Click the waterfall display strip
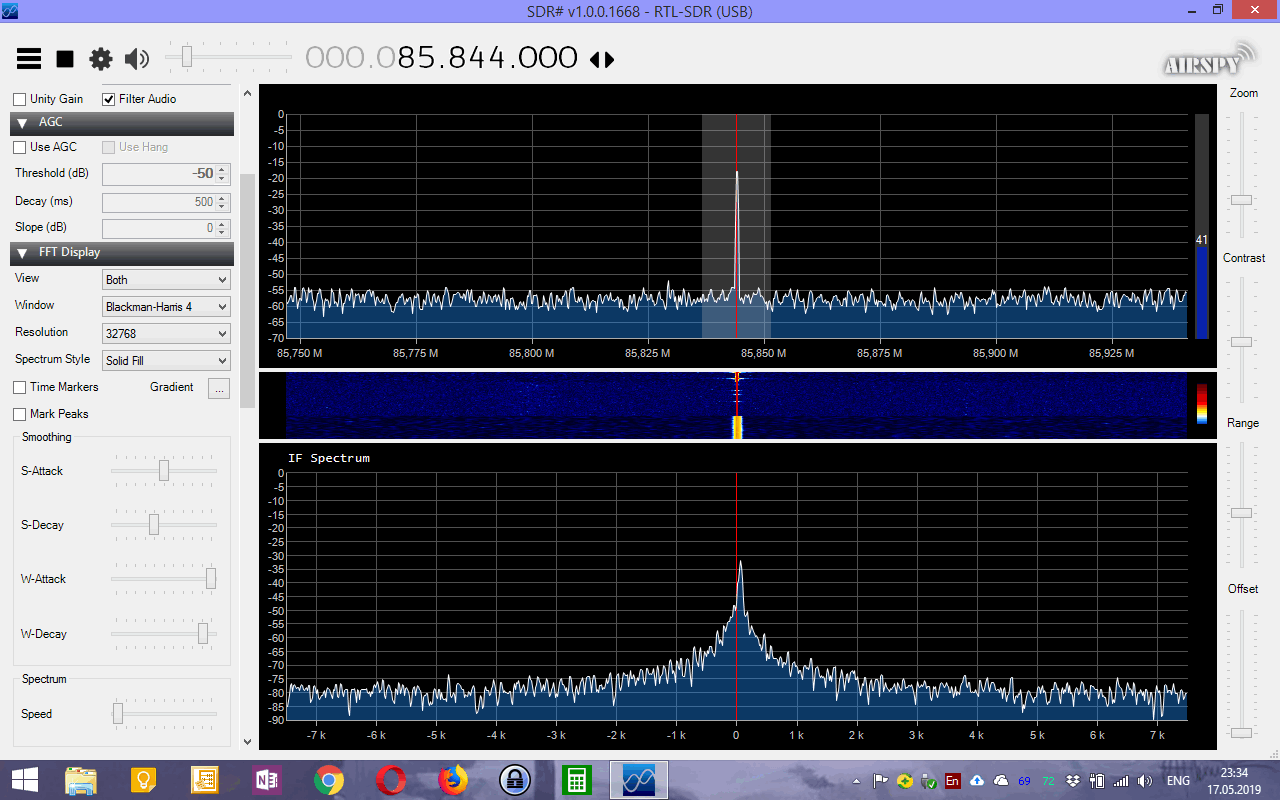This screenshot has width=1280, height=800. click(736, 405)
